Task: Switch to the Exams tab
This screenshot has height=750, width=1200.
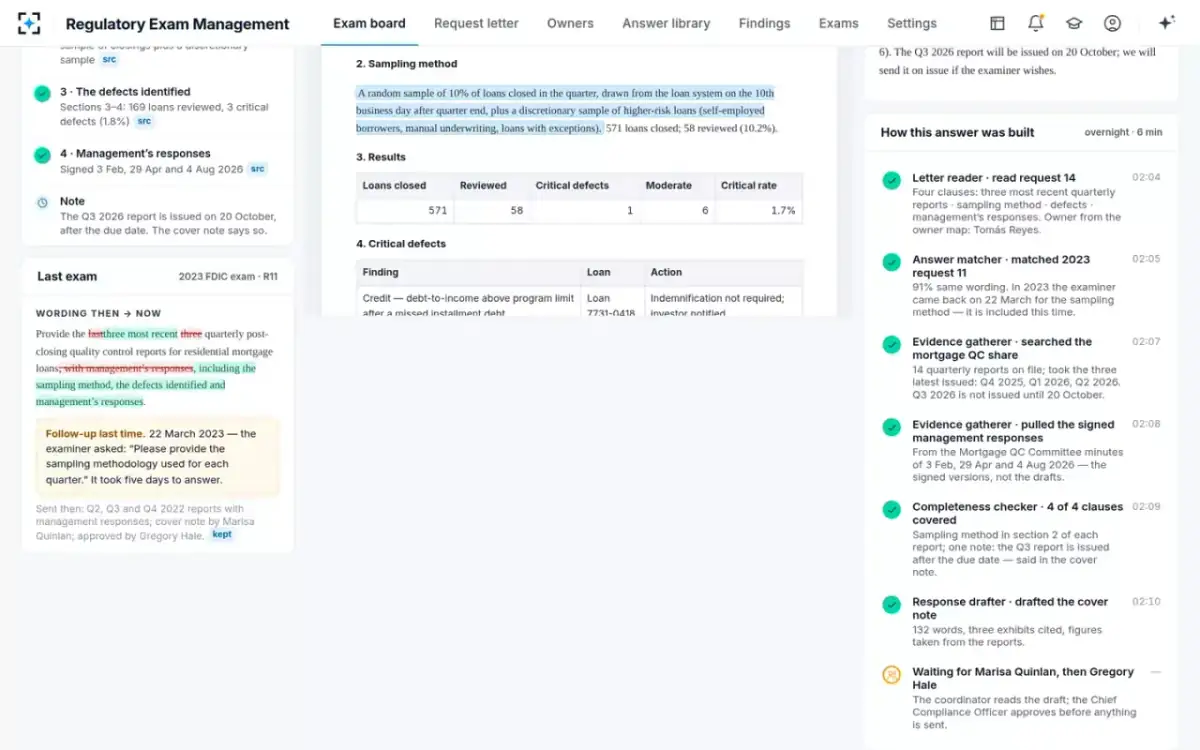Action: coord(838,23)
